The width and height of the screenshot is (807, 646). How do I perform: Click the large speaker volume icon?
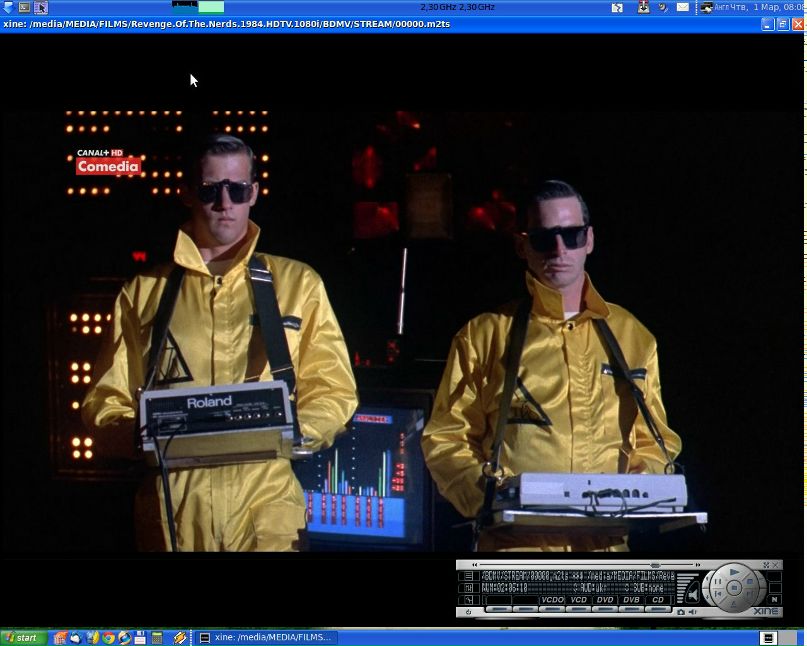coord(693,595)
